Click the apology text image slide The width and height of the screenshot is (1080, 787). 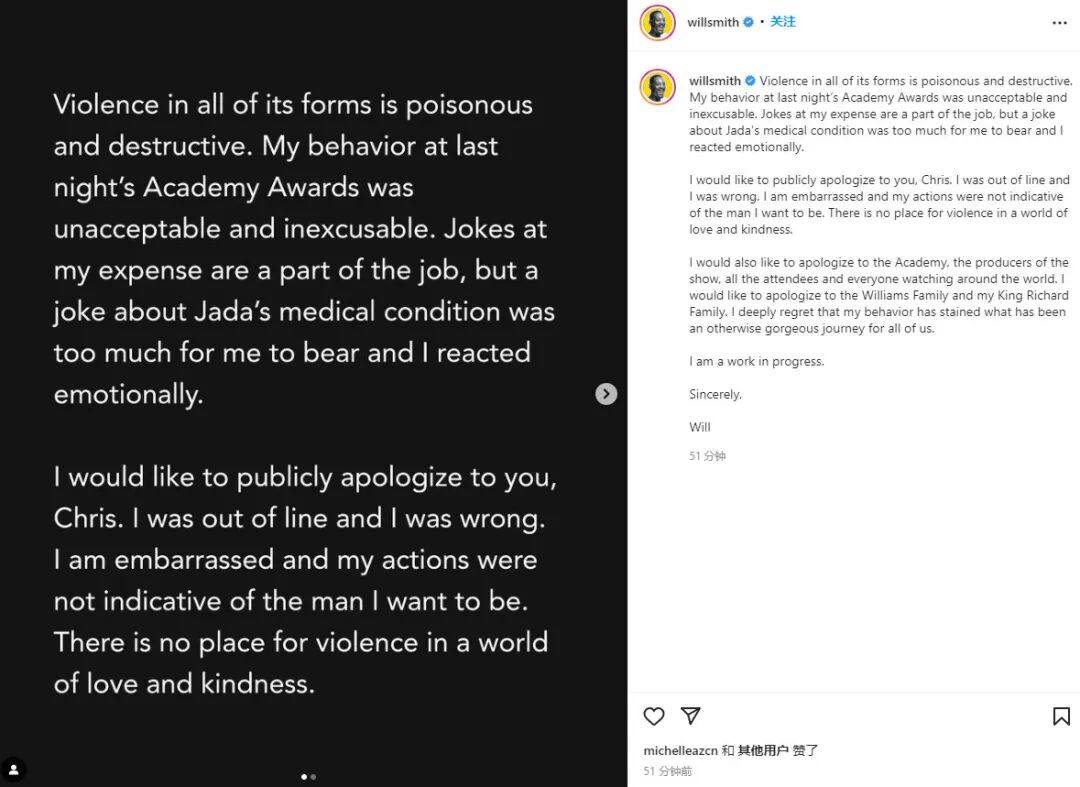(x=313, y=393)
